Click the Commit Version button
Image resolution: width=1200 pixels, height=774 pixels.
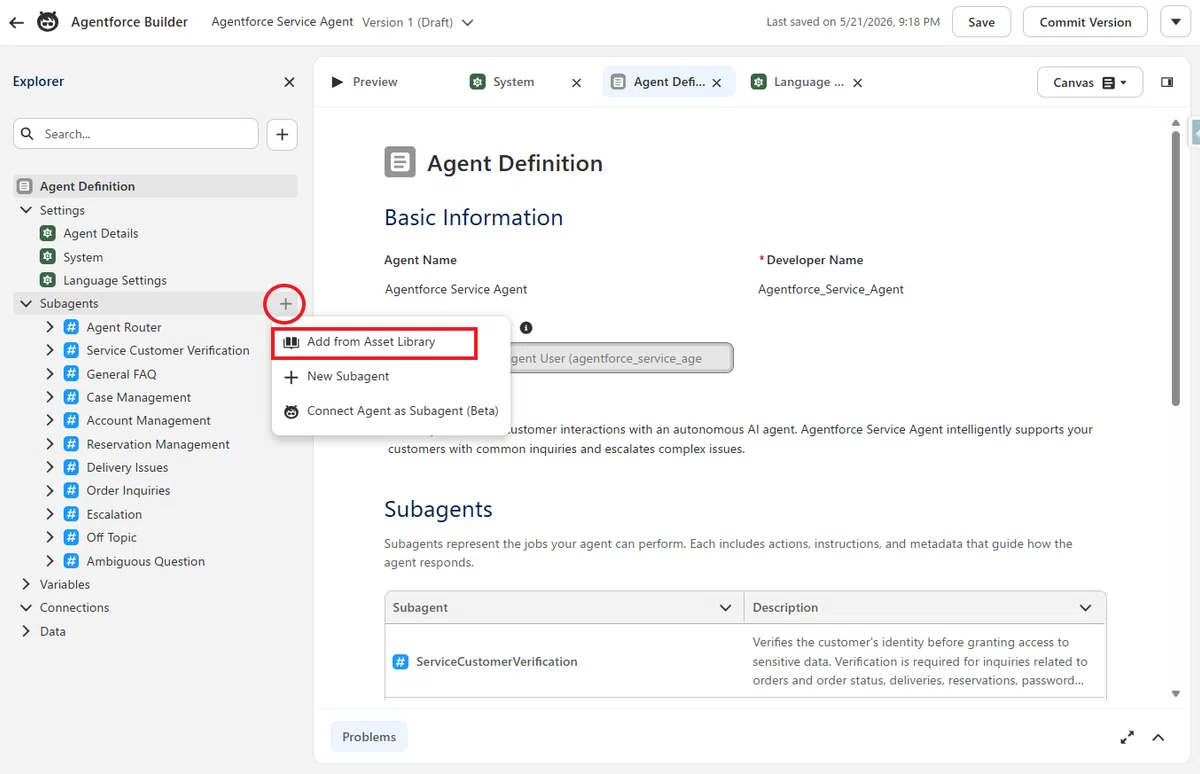pos(1085,22)
